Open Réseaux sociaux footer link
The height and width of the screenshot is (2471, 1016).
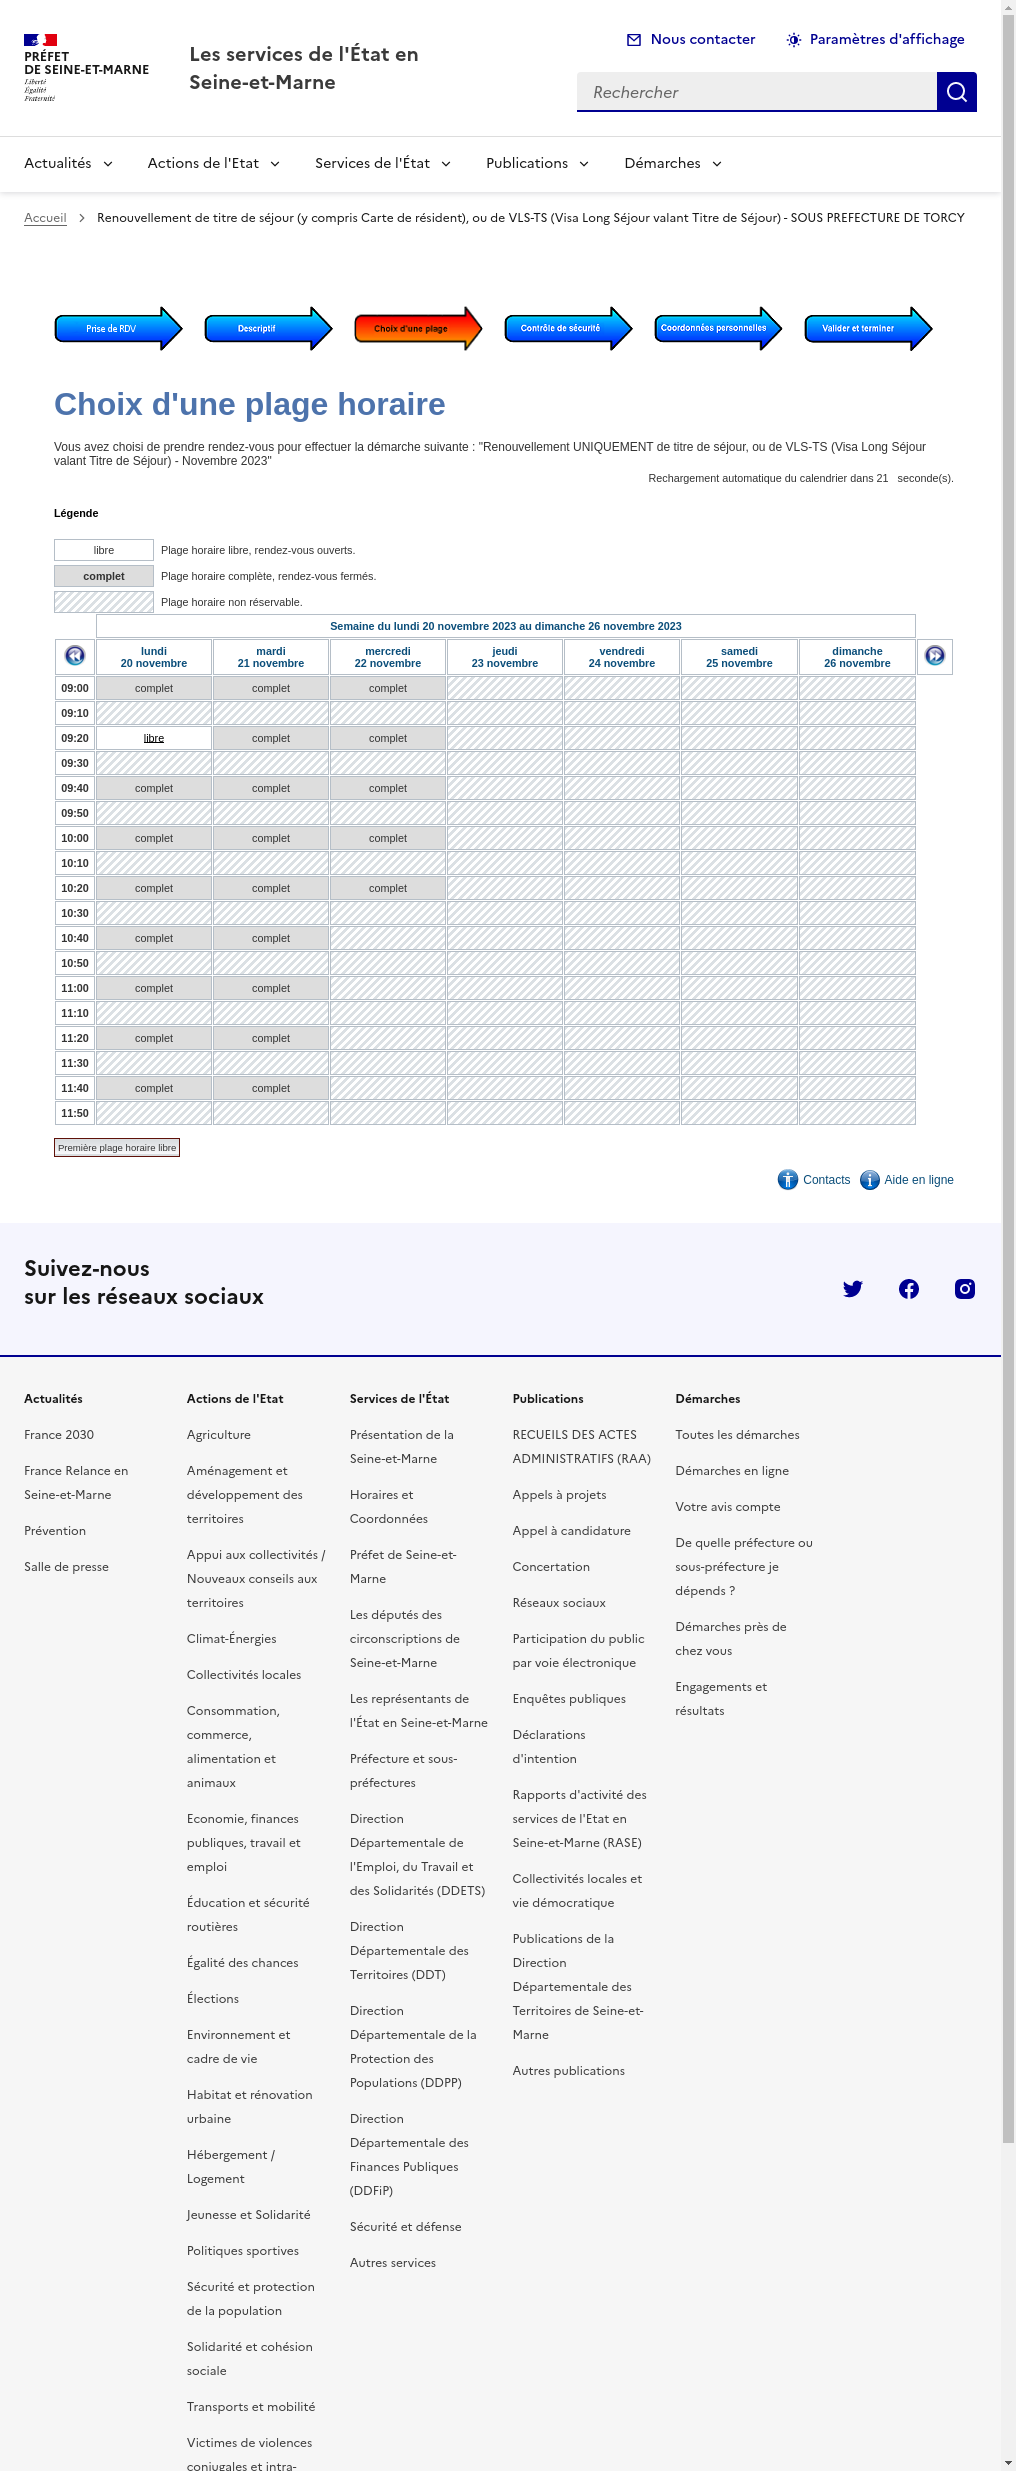pos(559,1603)
